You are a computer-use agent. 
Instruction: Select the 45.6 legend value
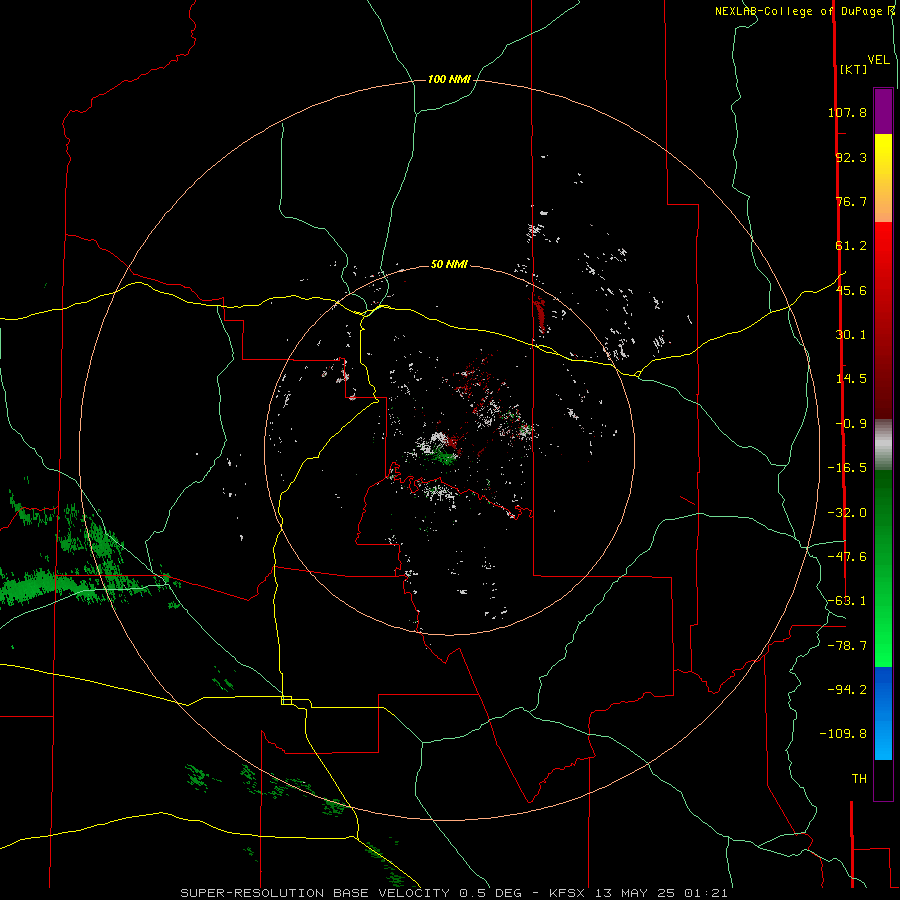(x=851, y=290)
